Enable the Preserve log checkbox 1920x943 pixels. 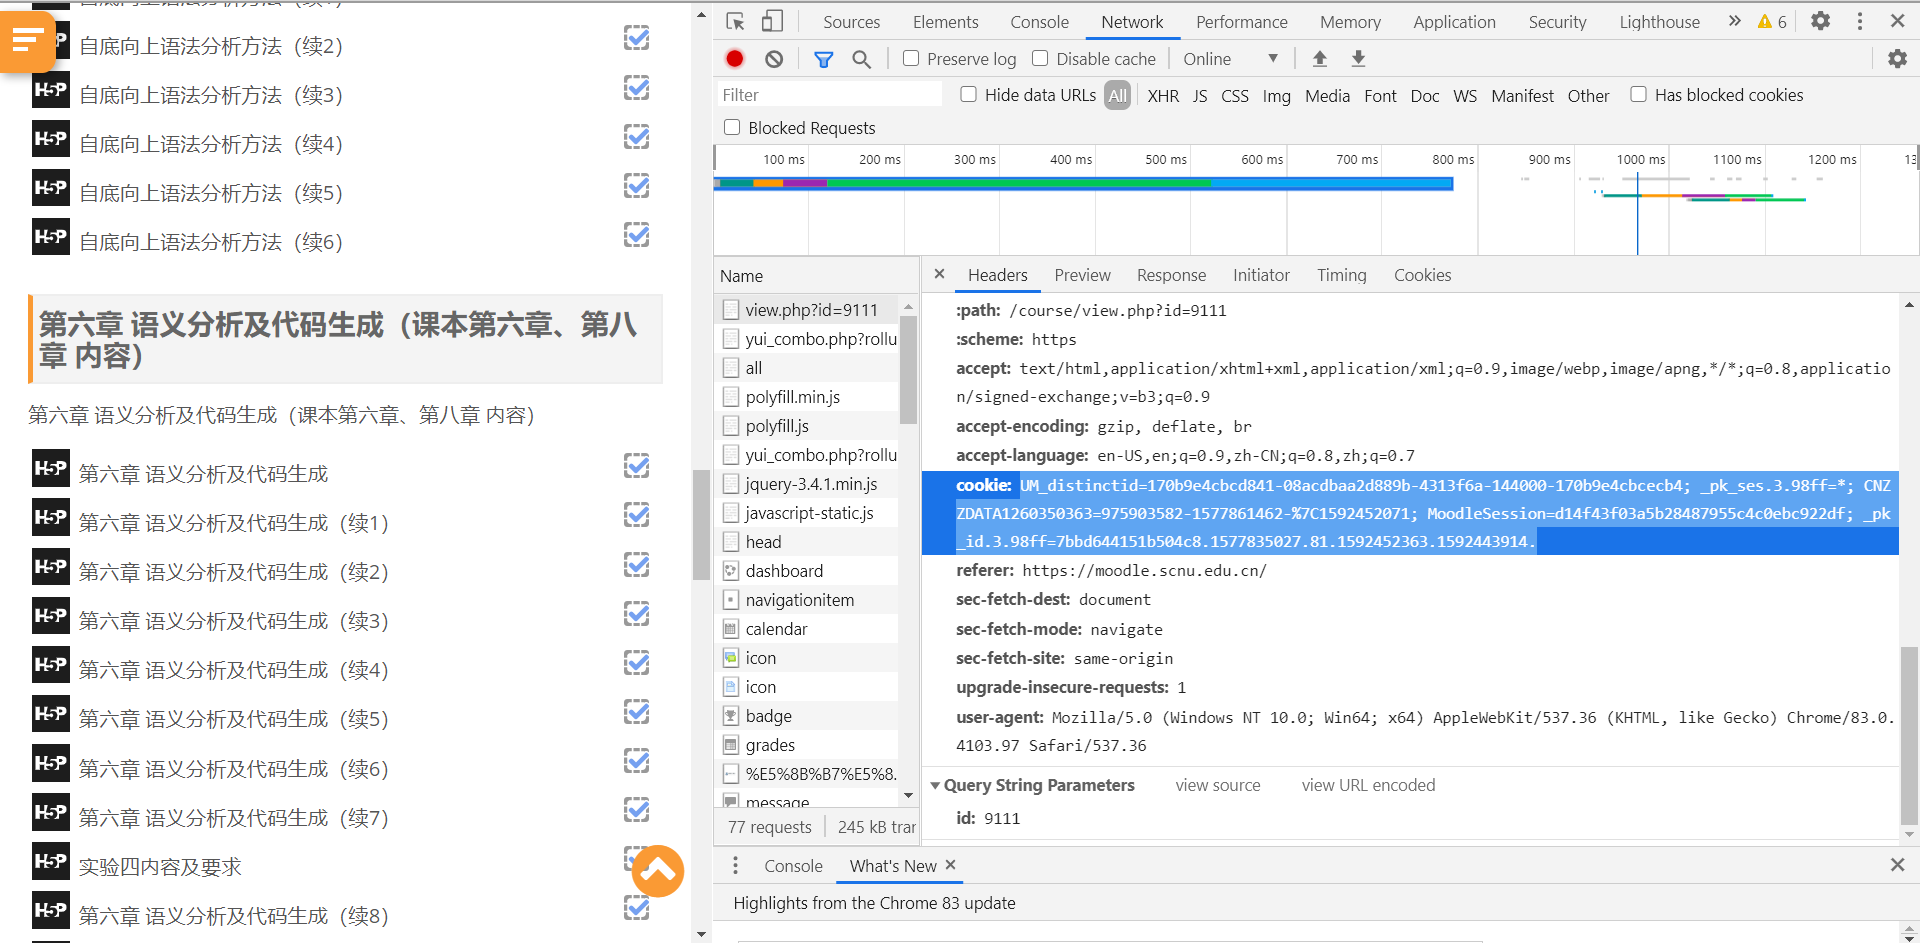(x=911, y=58)
